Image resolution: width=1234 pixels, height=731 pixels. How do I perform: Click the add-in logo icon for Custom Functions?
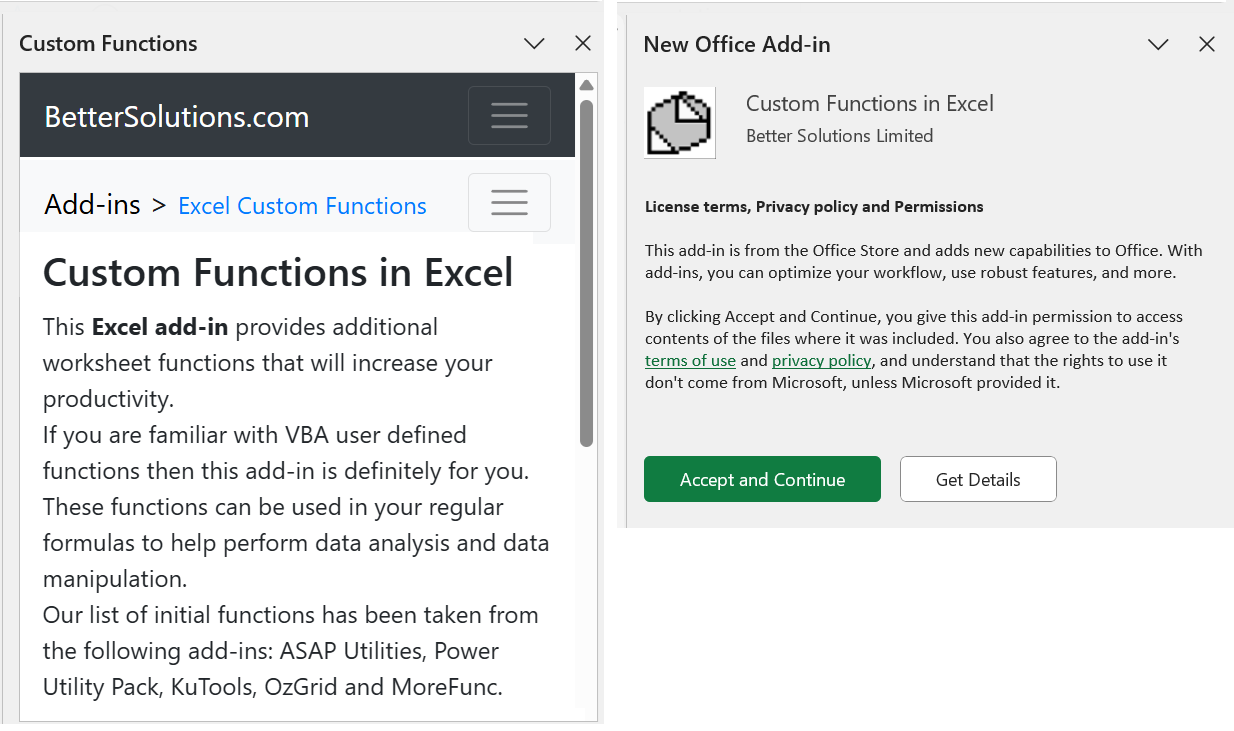(679, 122)
